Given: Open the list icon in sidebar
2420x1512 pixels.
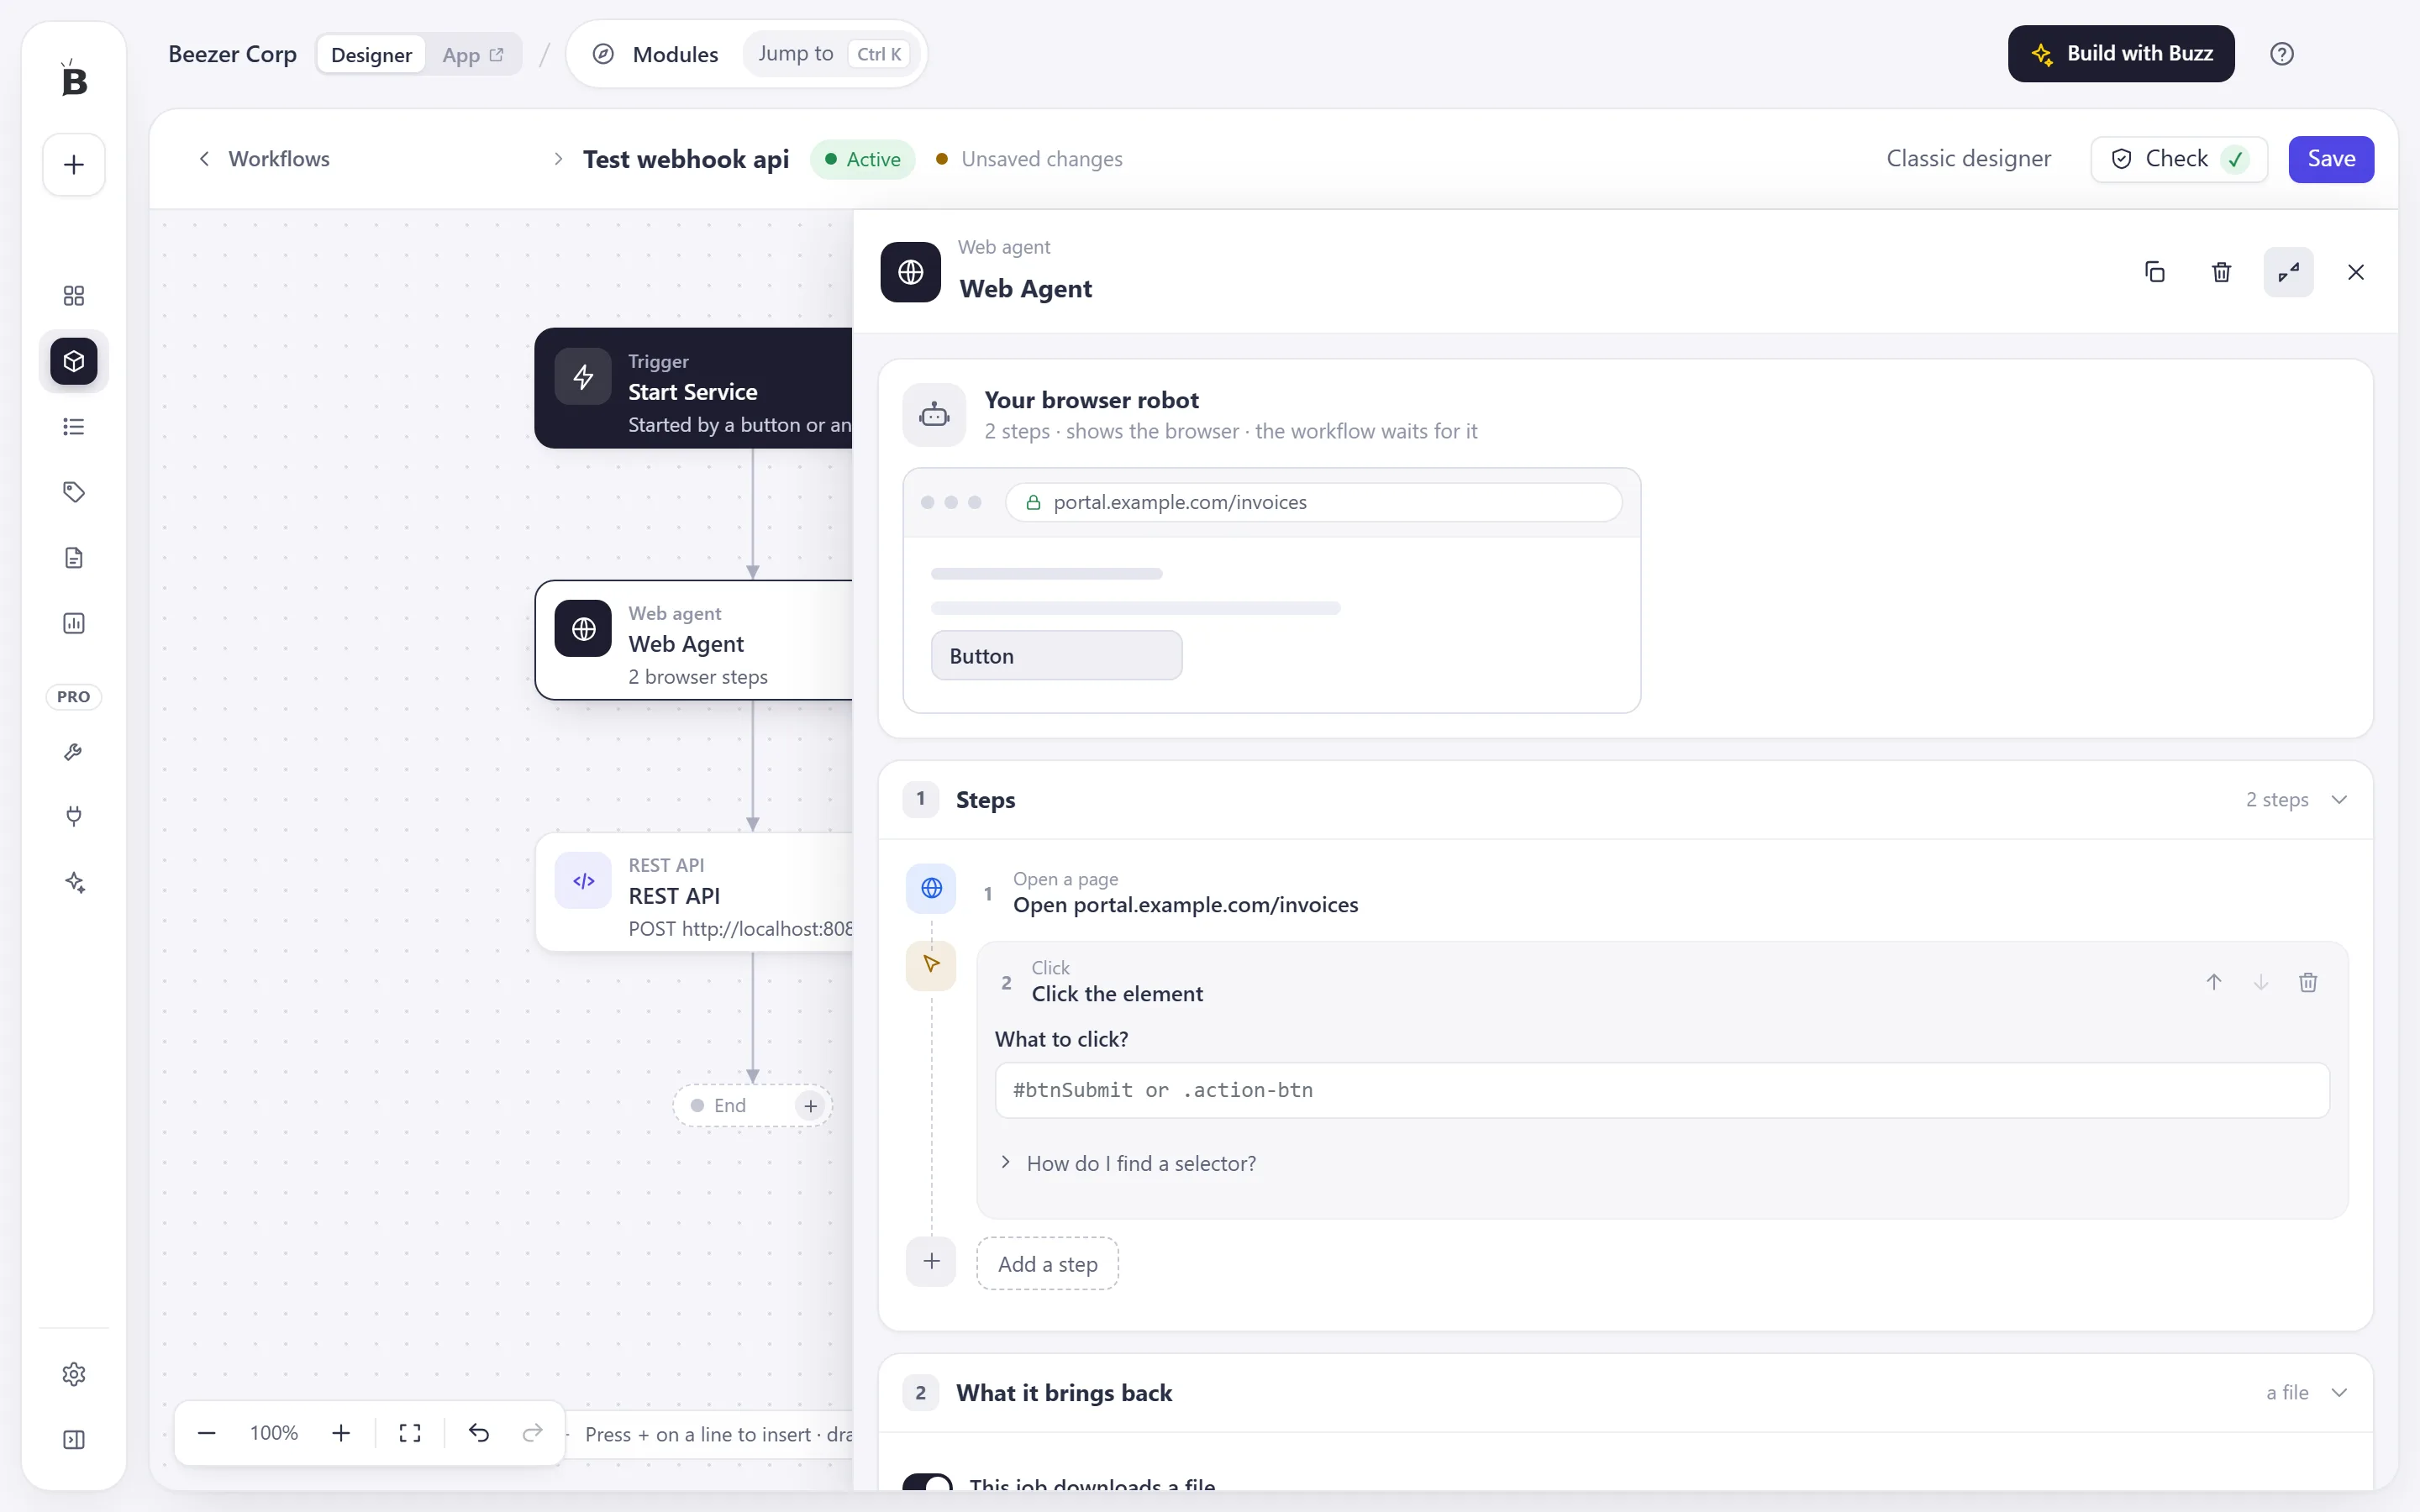Looking at the screenshot, I should pos(73,427).
